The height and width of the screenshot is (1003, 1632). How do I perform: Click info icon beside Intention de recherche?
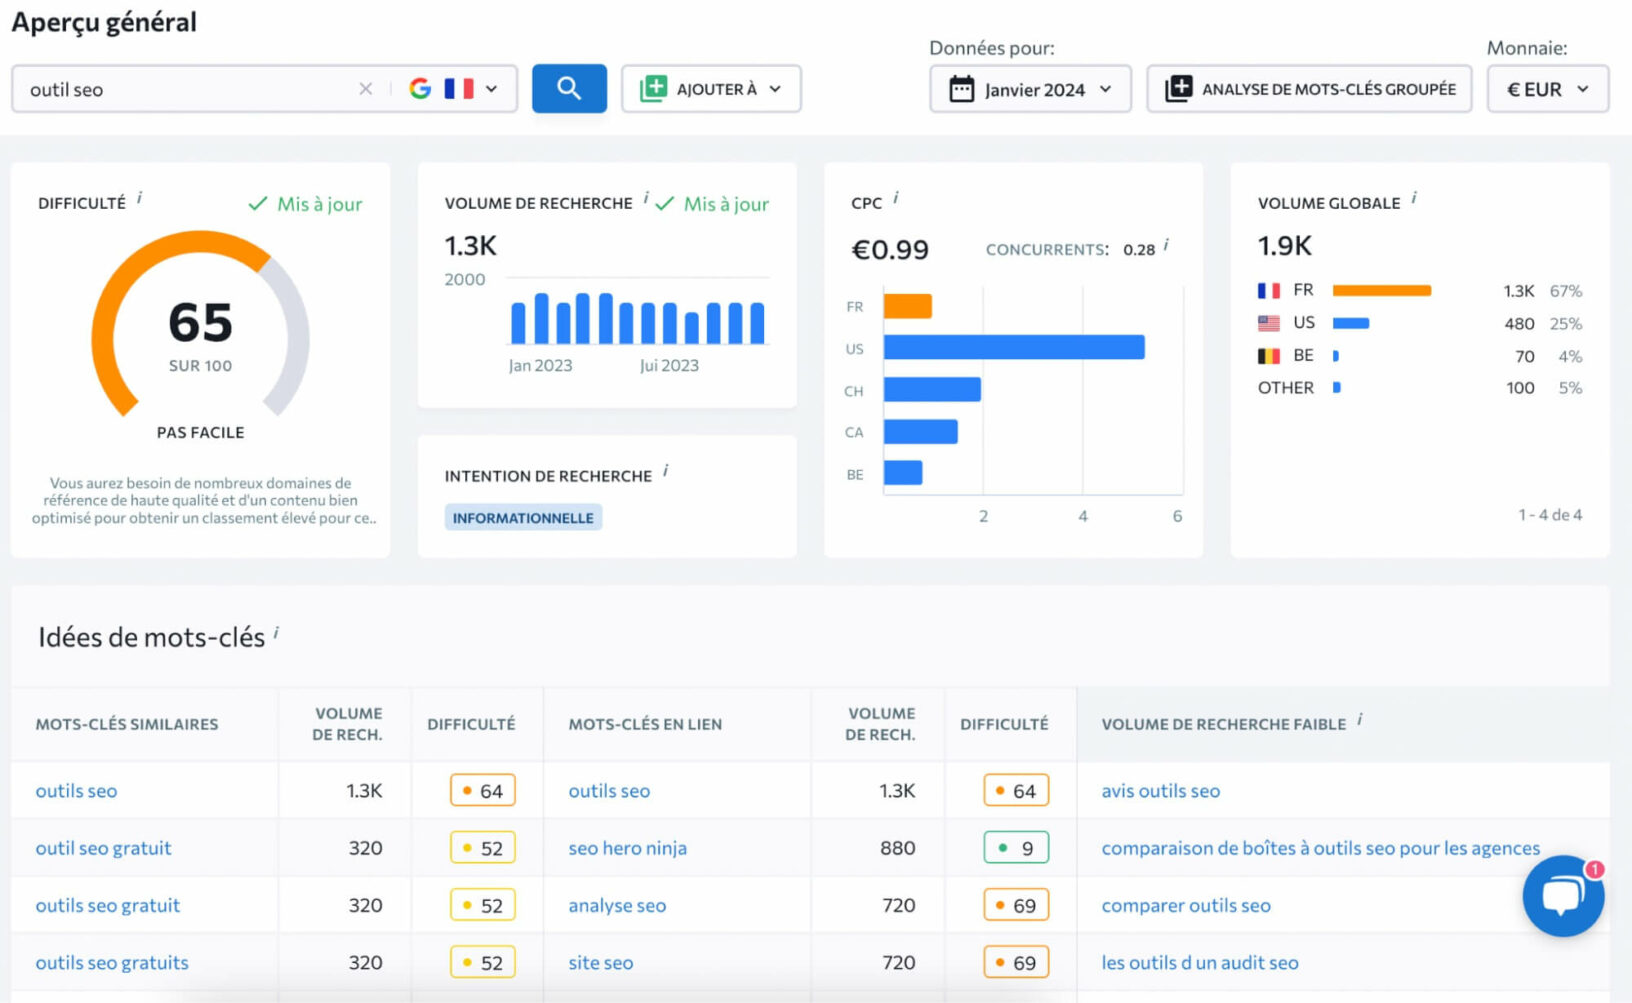coord(665,471)
